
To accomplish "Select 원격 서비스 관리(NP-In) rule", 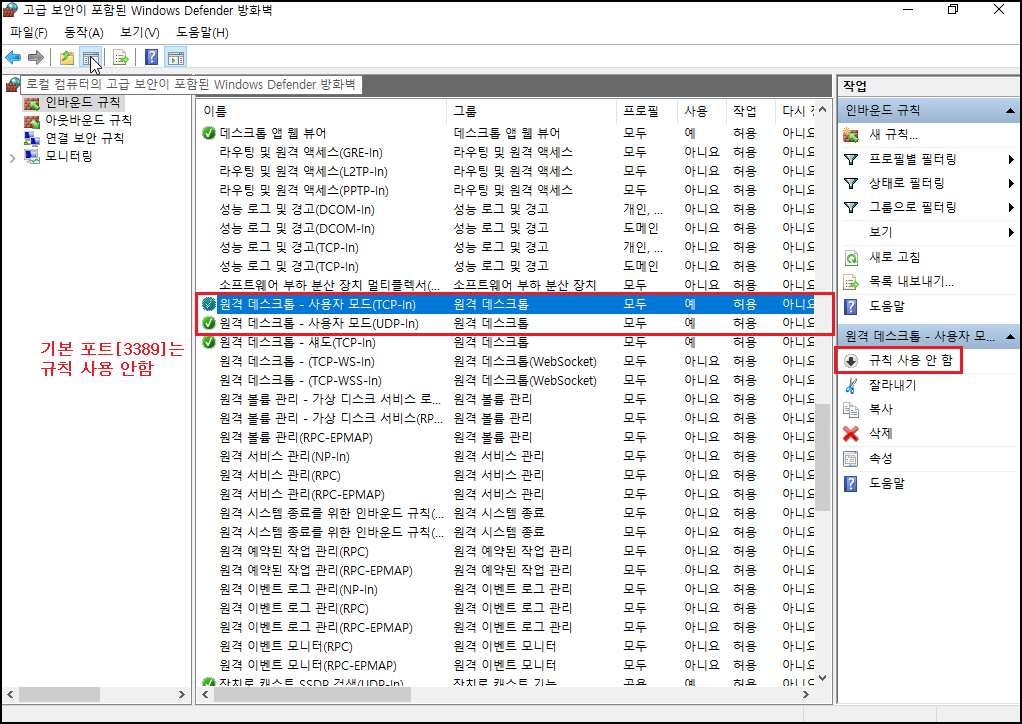I will [507, 456].
